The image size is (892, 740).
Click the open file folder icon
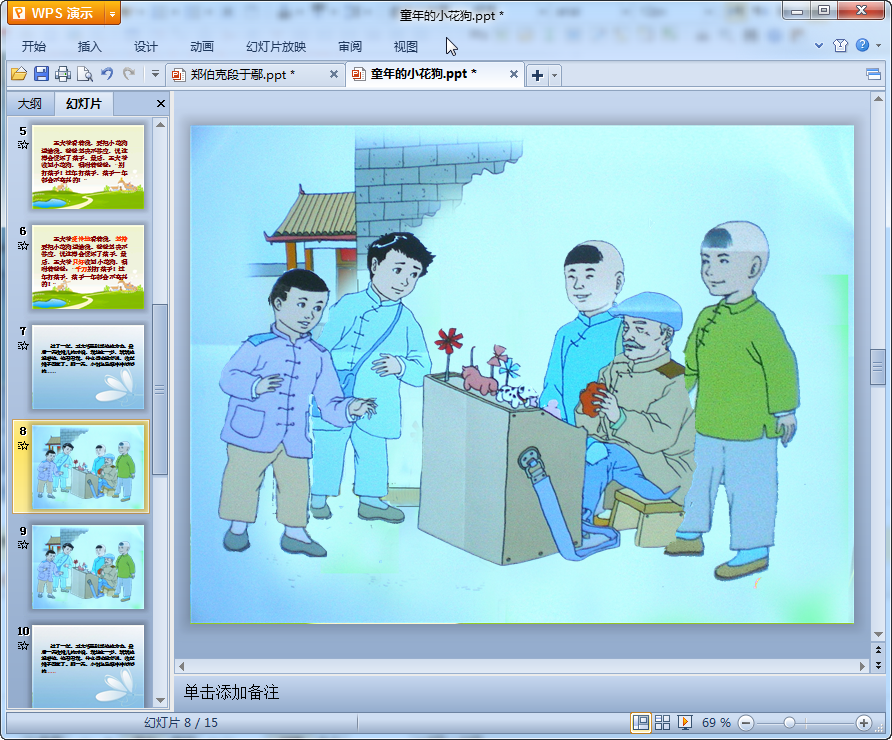coord(19,73)
